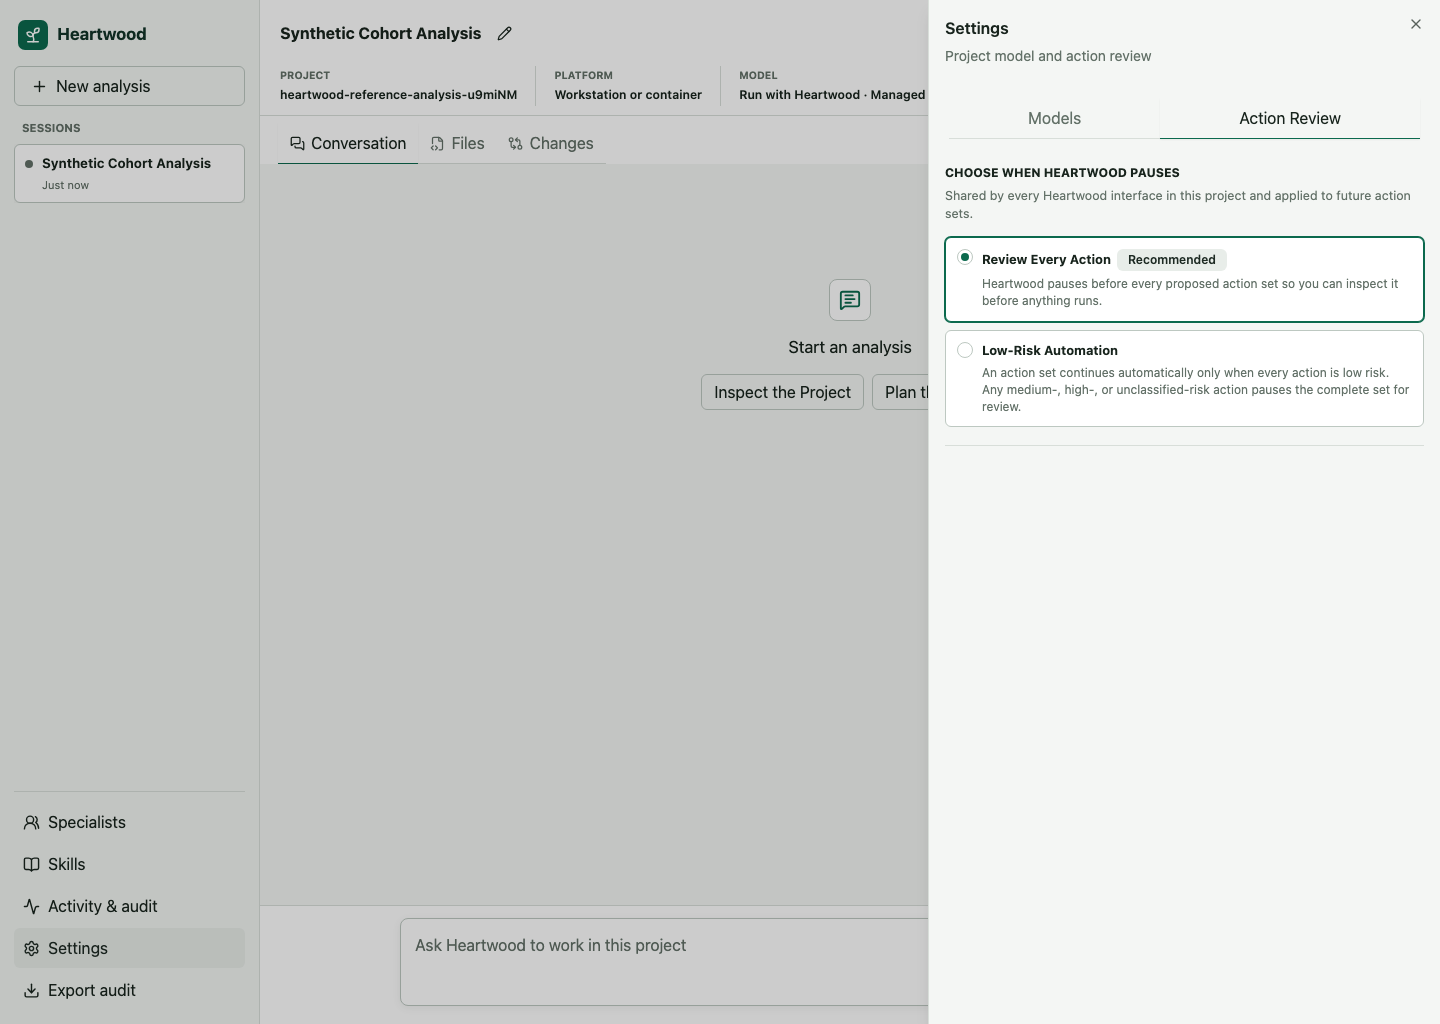The image size is (1440, 1024).
Task: Close the Settings panel
Action: 1416,24
